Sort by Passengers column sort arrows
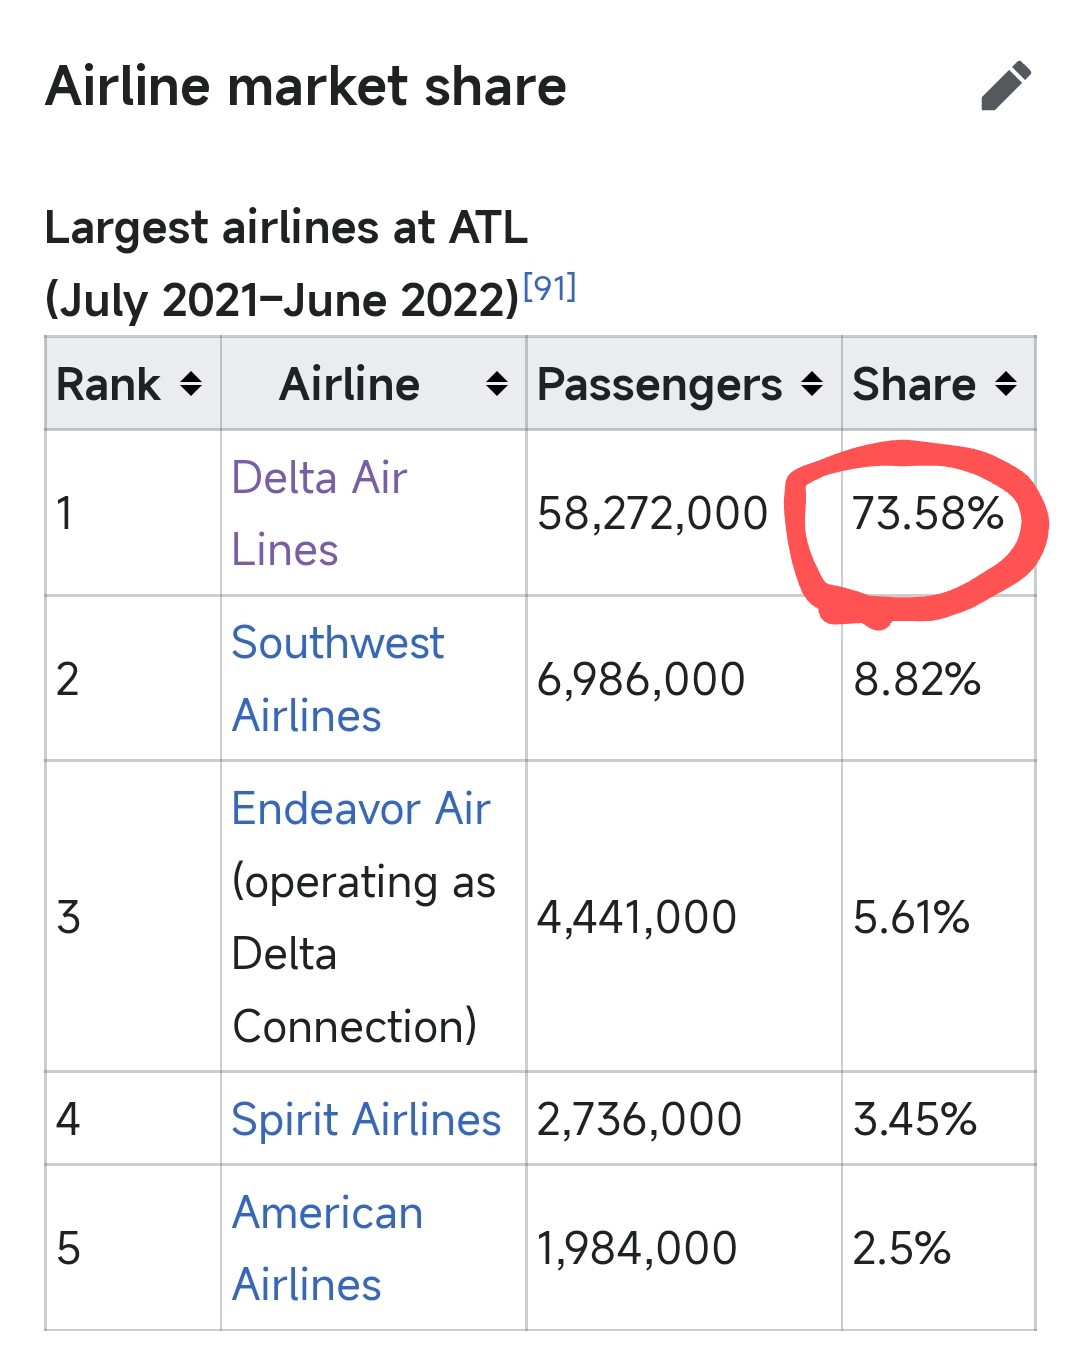Viewport: 1080px width, 1364px height. pyautogui.click(x=812, y=384)
